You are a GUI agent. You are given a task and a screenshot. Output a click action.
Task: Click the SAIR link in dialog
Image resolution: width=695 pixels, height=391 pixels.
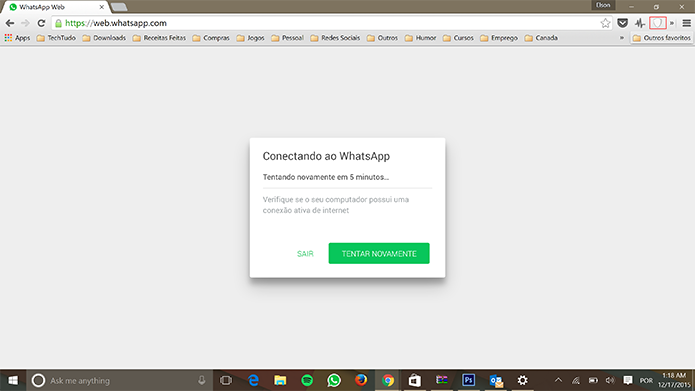305,254
